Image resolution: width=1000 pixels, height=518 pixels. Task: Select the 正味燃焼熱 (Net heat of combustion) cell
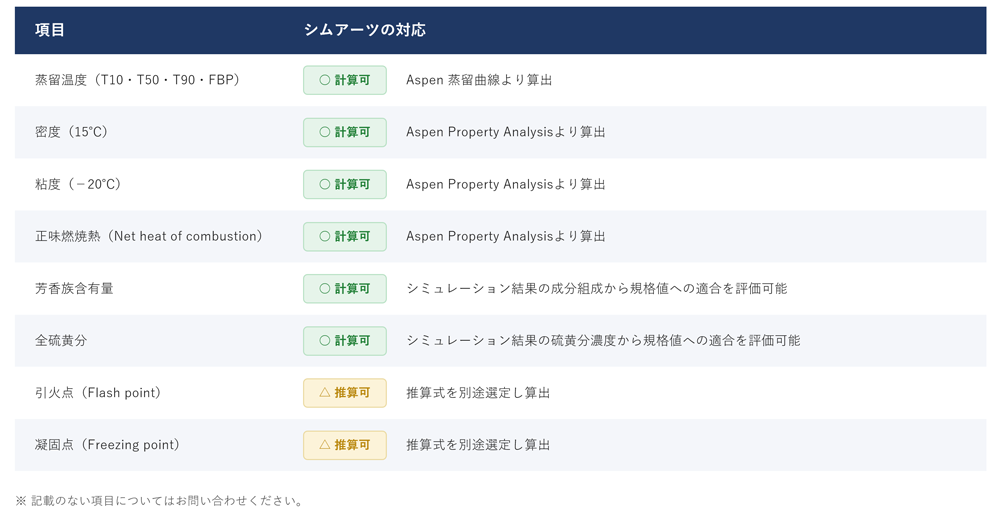coord(149,237)
